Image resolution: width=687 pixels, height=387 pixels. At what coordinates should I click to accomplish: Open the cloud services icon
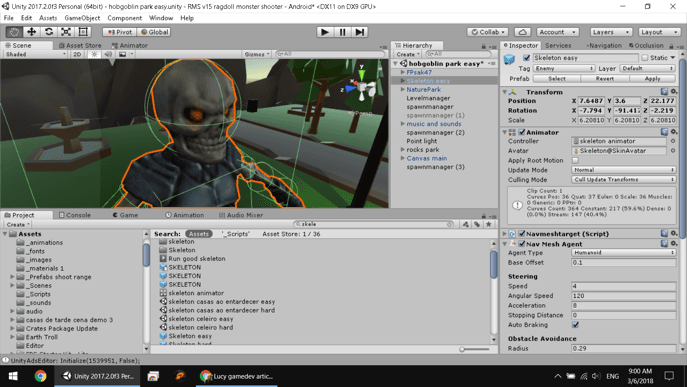coord(522,32)
